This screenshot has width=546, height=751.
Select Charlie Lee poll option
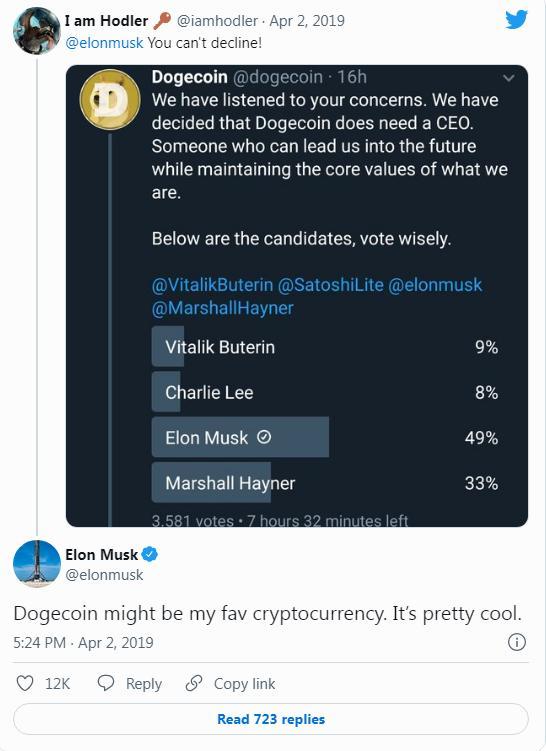click(325, 392)
